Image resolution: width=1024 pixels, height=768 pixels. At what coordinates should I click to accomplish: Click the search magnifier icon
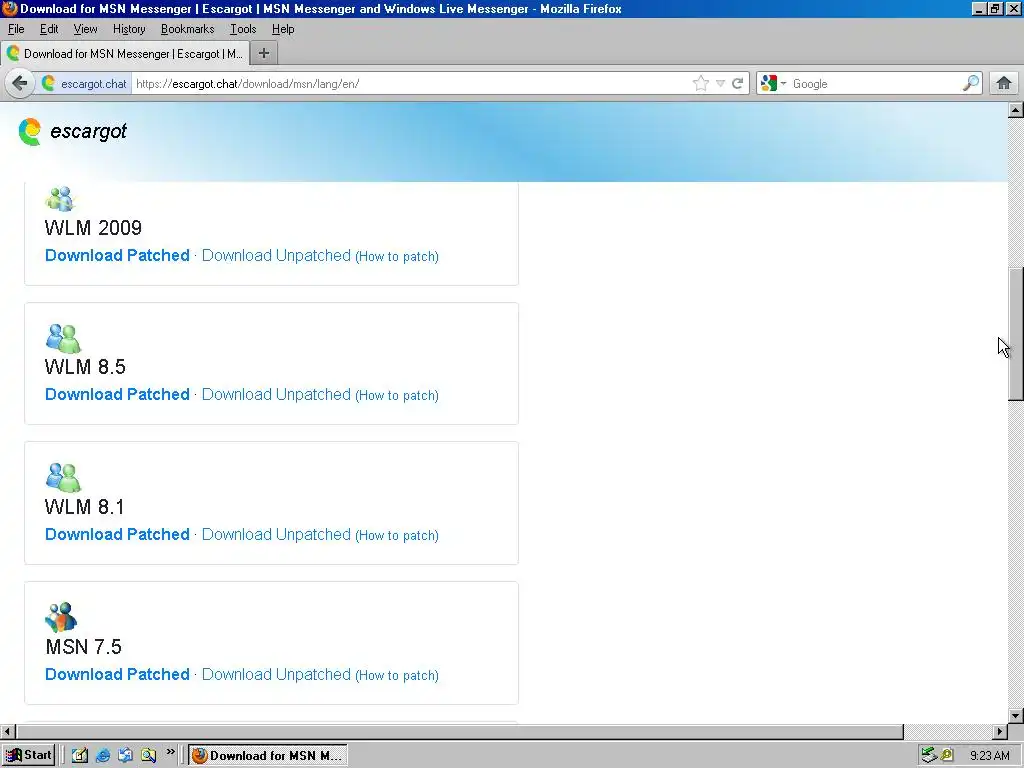coord(971,84)
